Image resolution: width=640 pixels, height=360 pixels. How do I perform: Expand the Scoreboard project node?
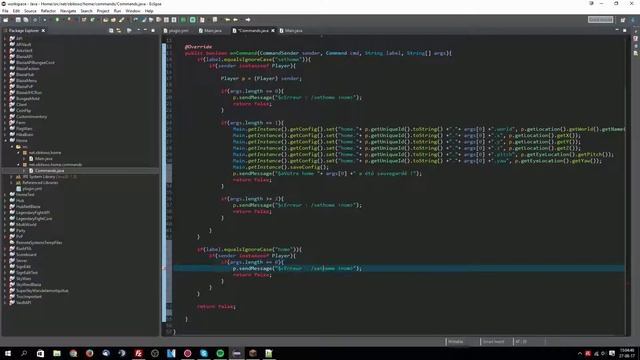click(x=5, y=254)
